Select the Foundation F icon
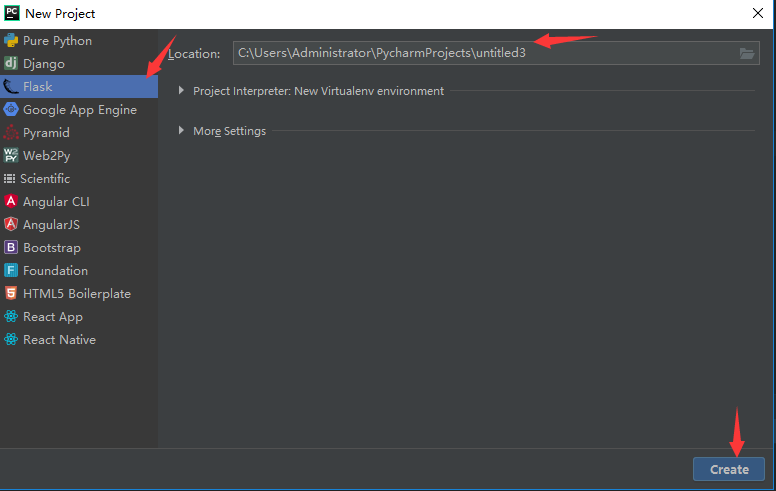The image size is (776, 491). pos(11,270)
